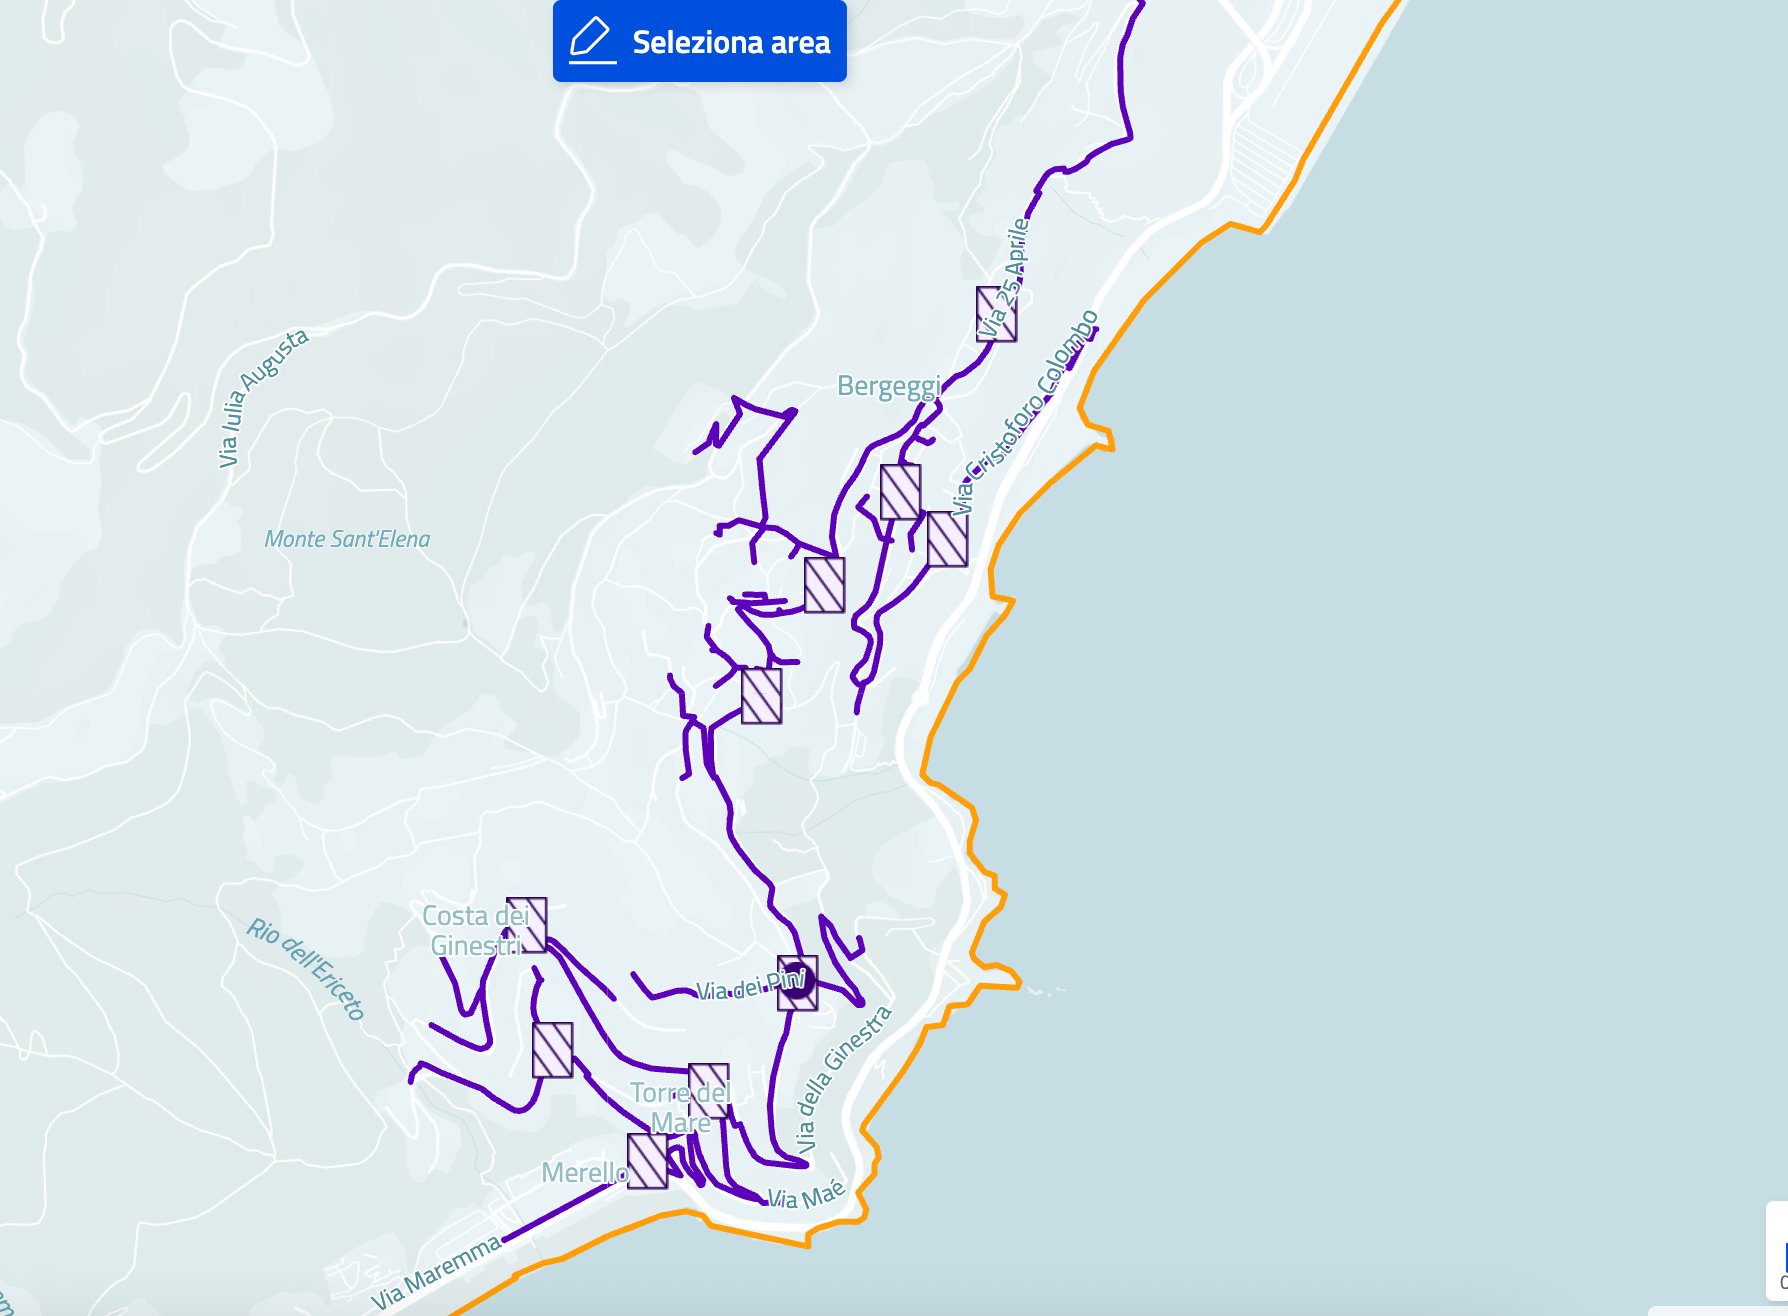Click the Via Julia Augusta road label

pos(263,397)
